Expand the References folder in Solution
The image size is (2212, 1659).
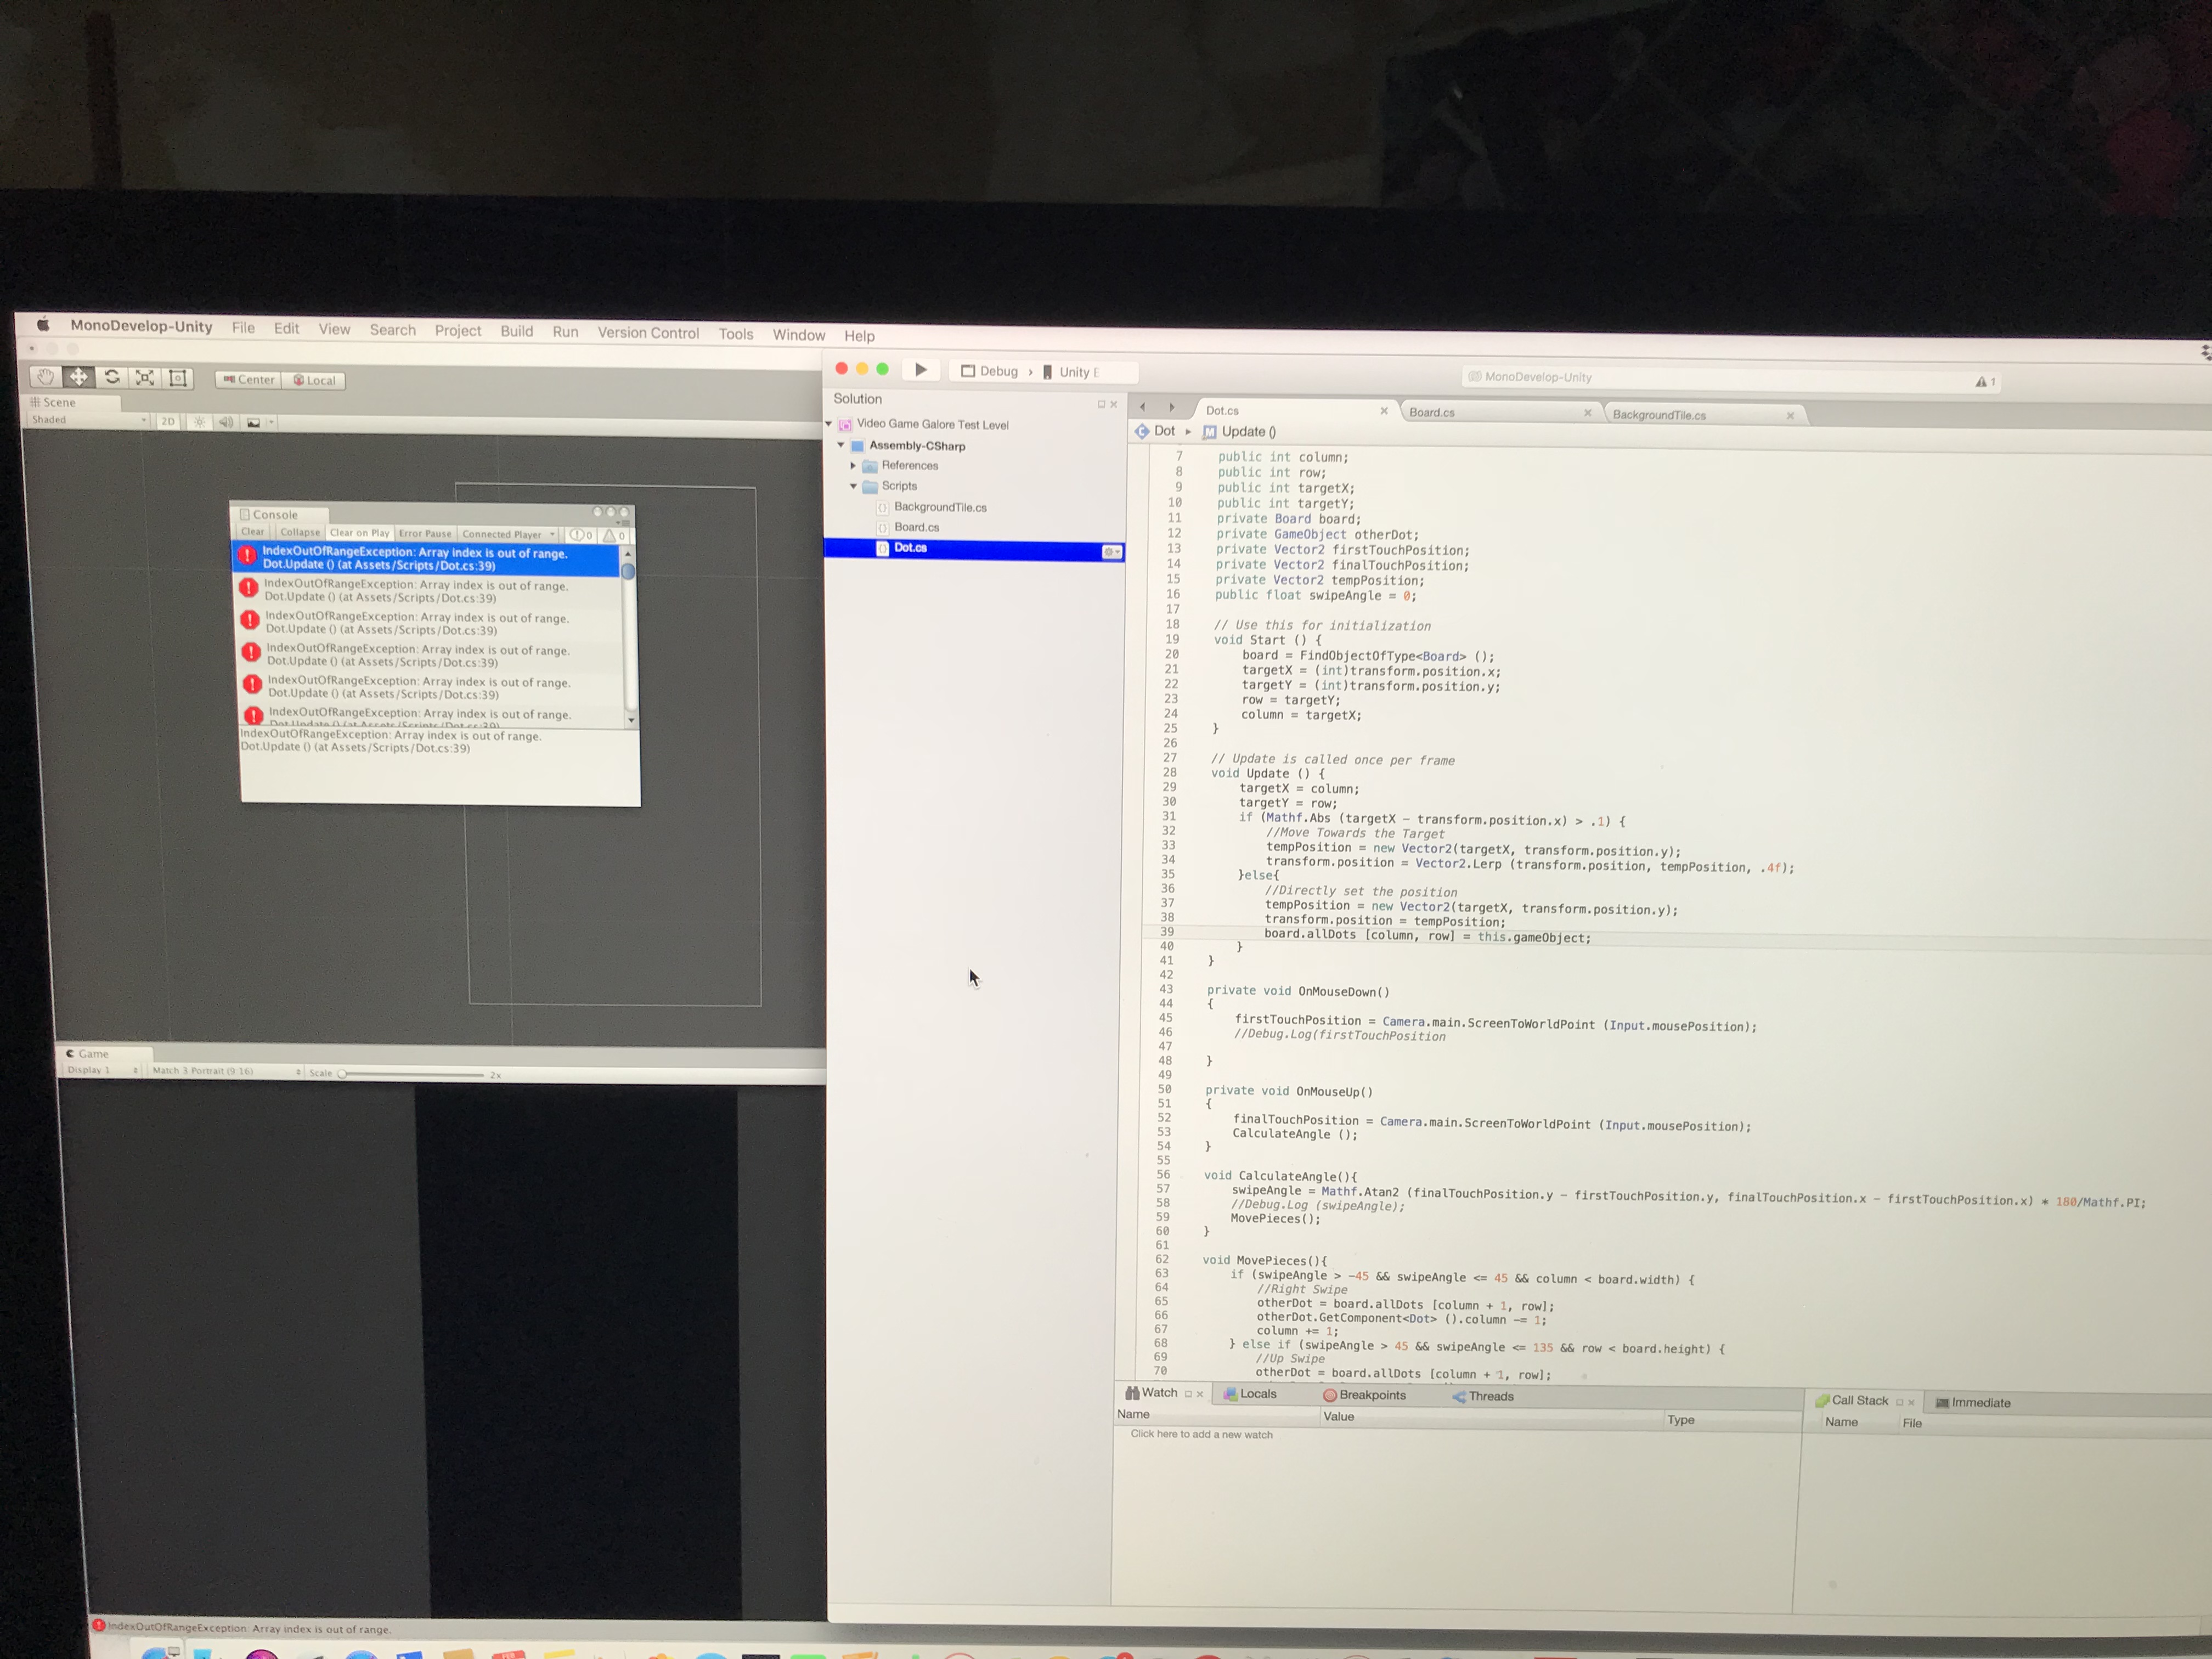(x=853, y=465)
